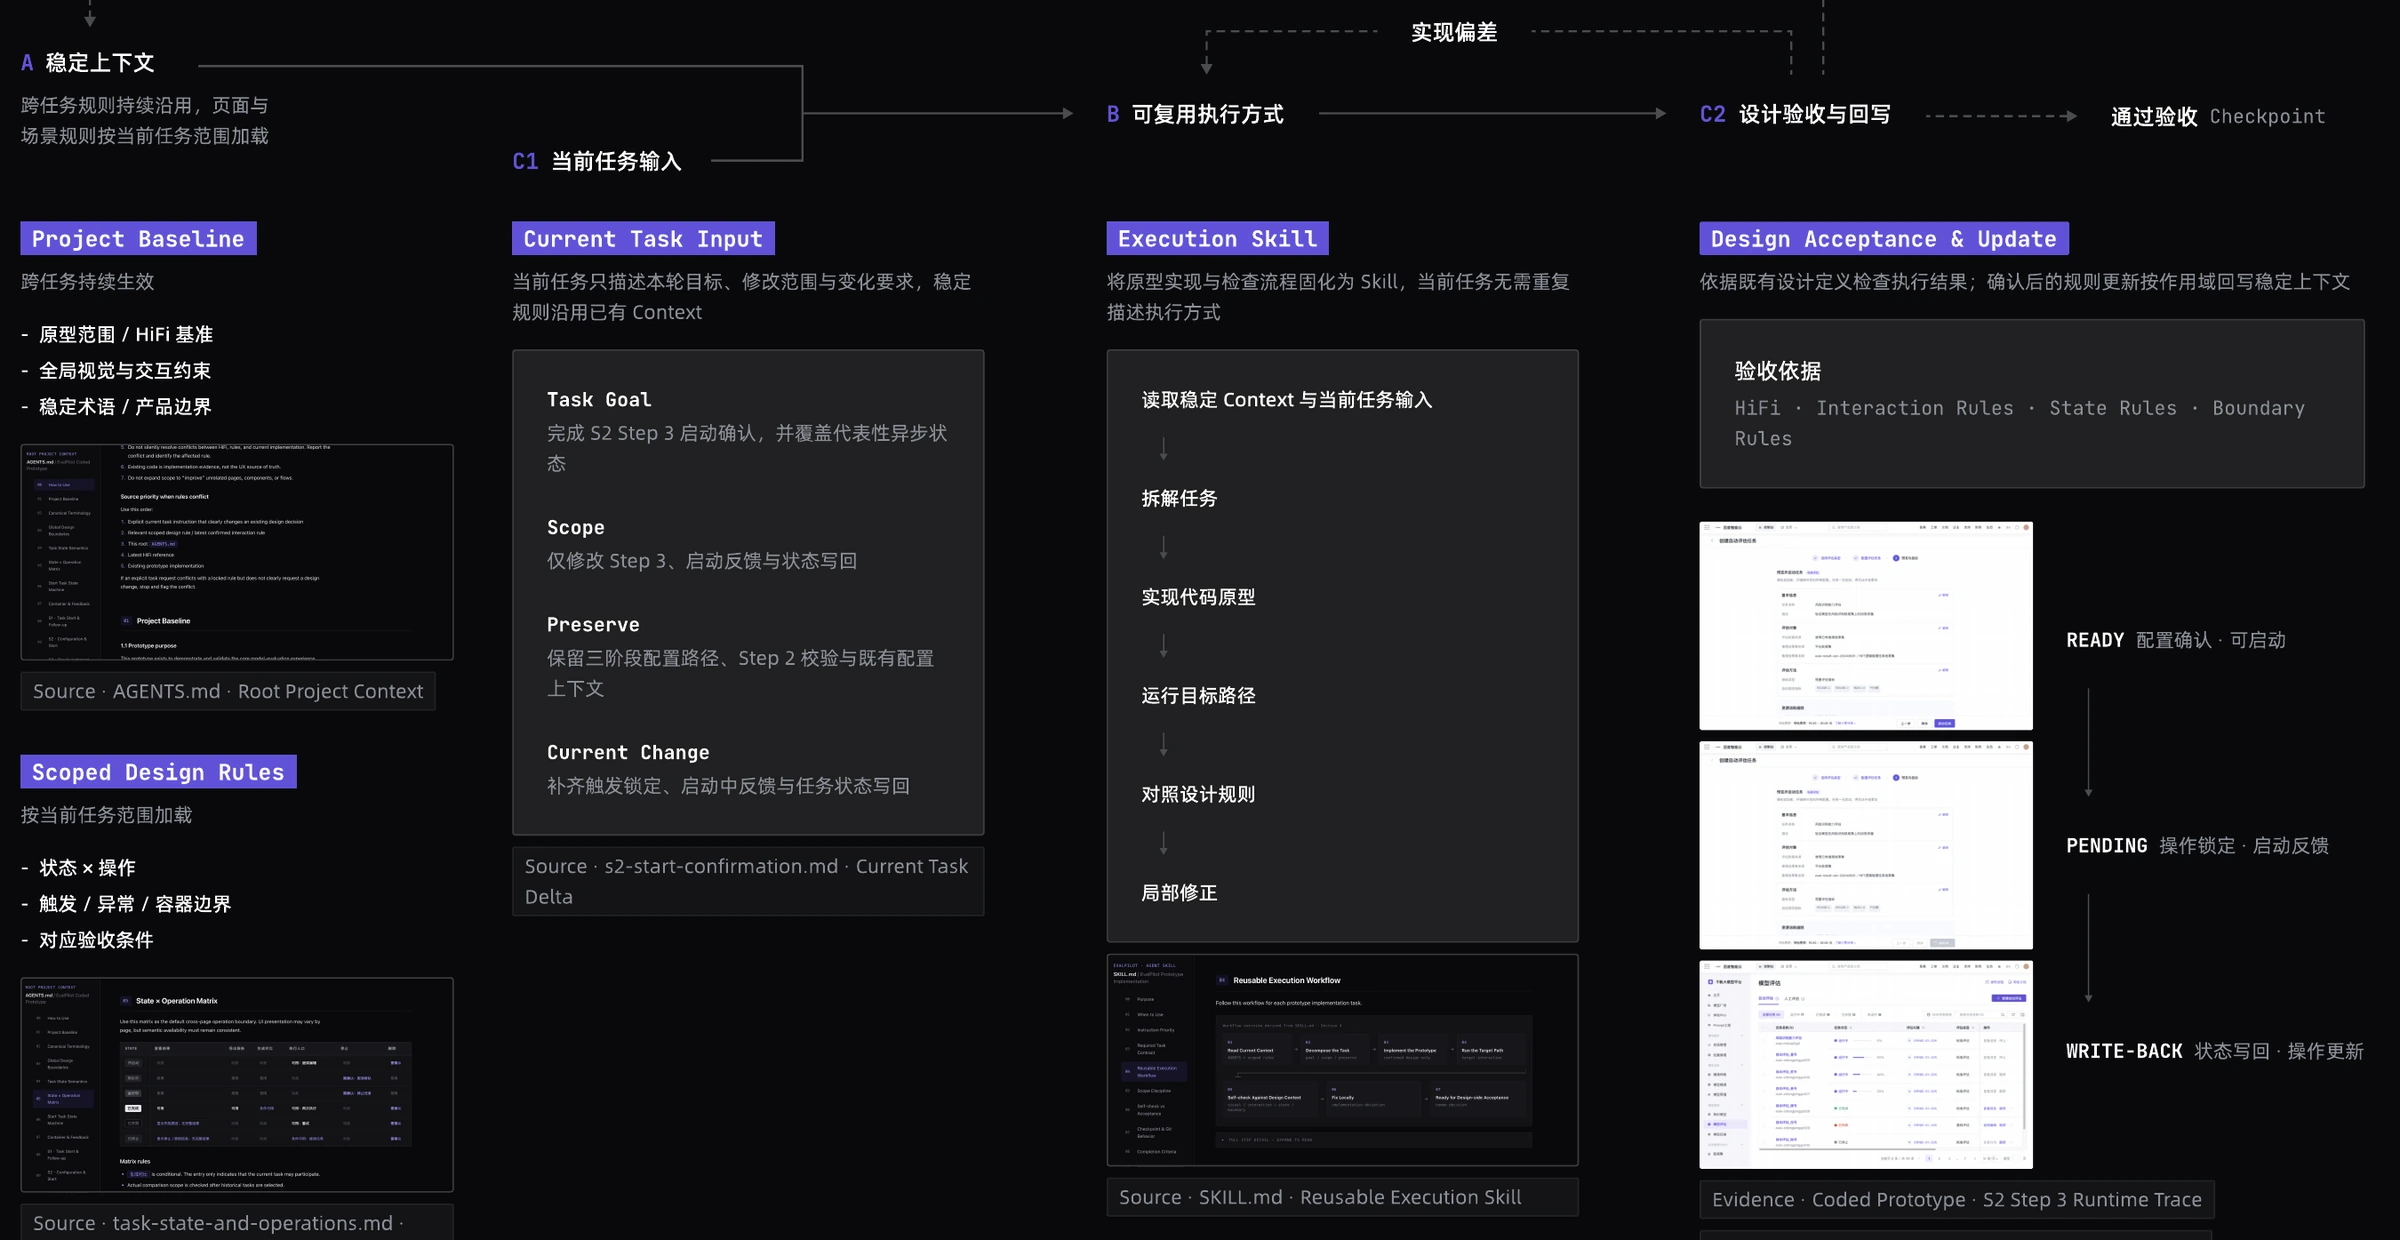Select the 'Task Goal' field heading
2400x1240 pixels.
(599, 399)
